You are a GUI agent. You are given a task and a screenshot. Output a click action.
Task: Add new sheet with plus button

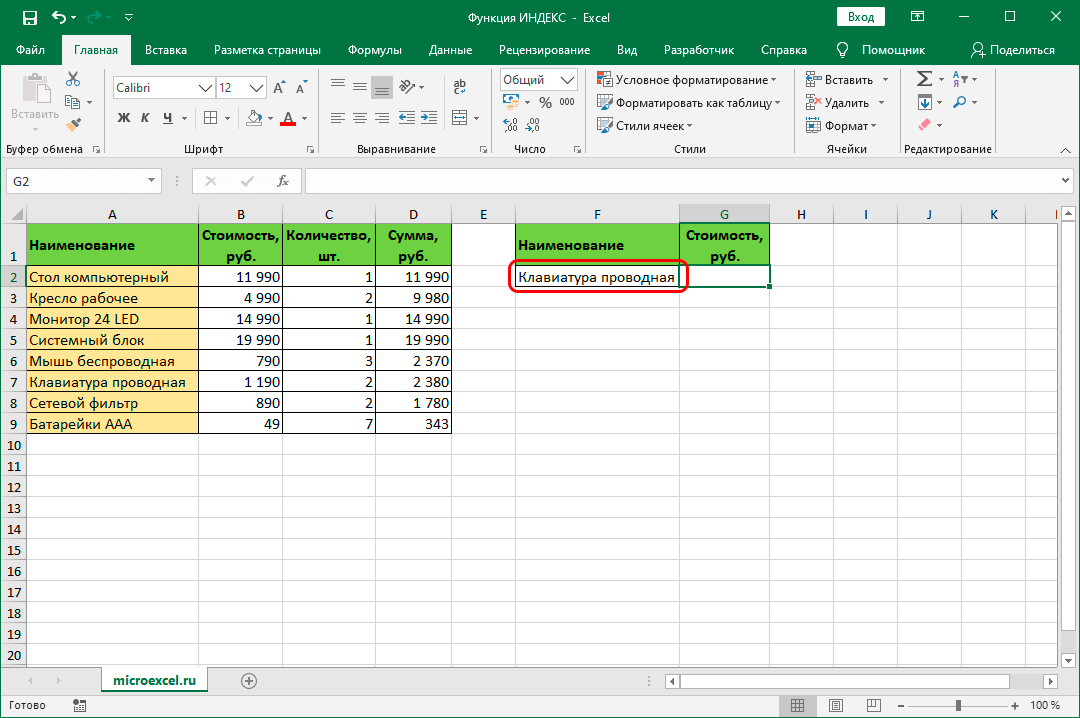pos(249,681)
